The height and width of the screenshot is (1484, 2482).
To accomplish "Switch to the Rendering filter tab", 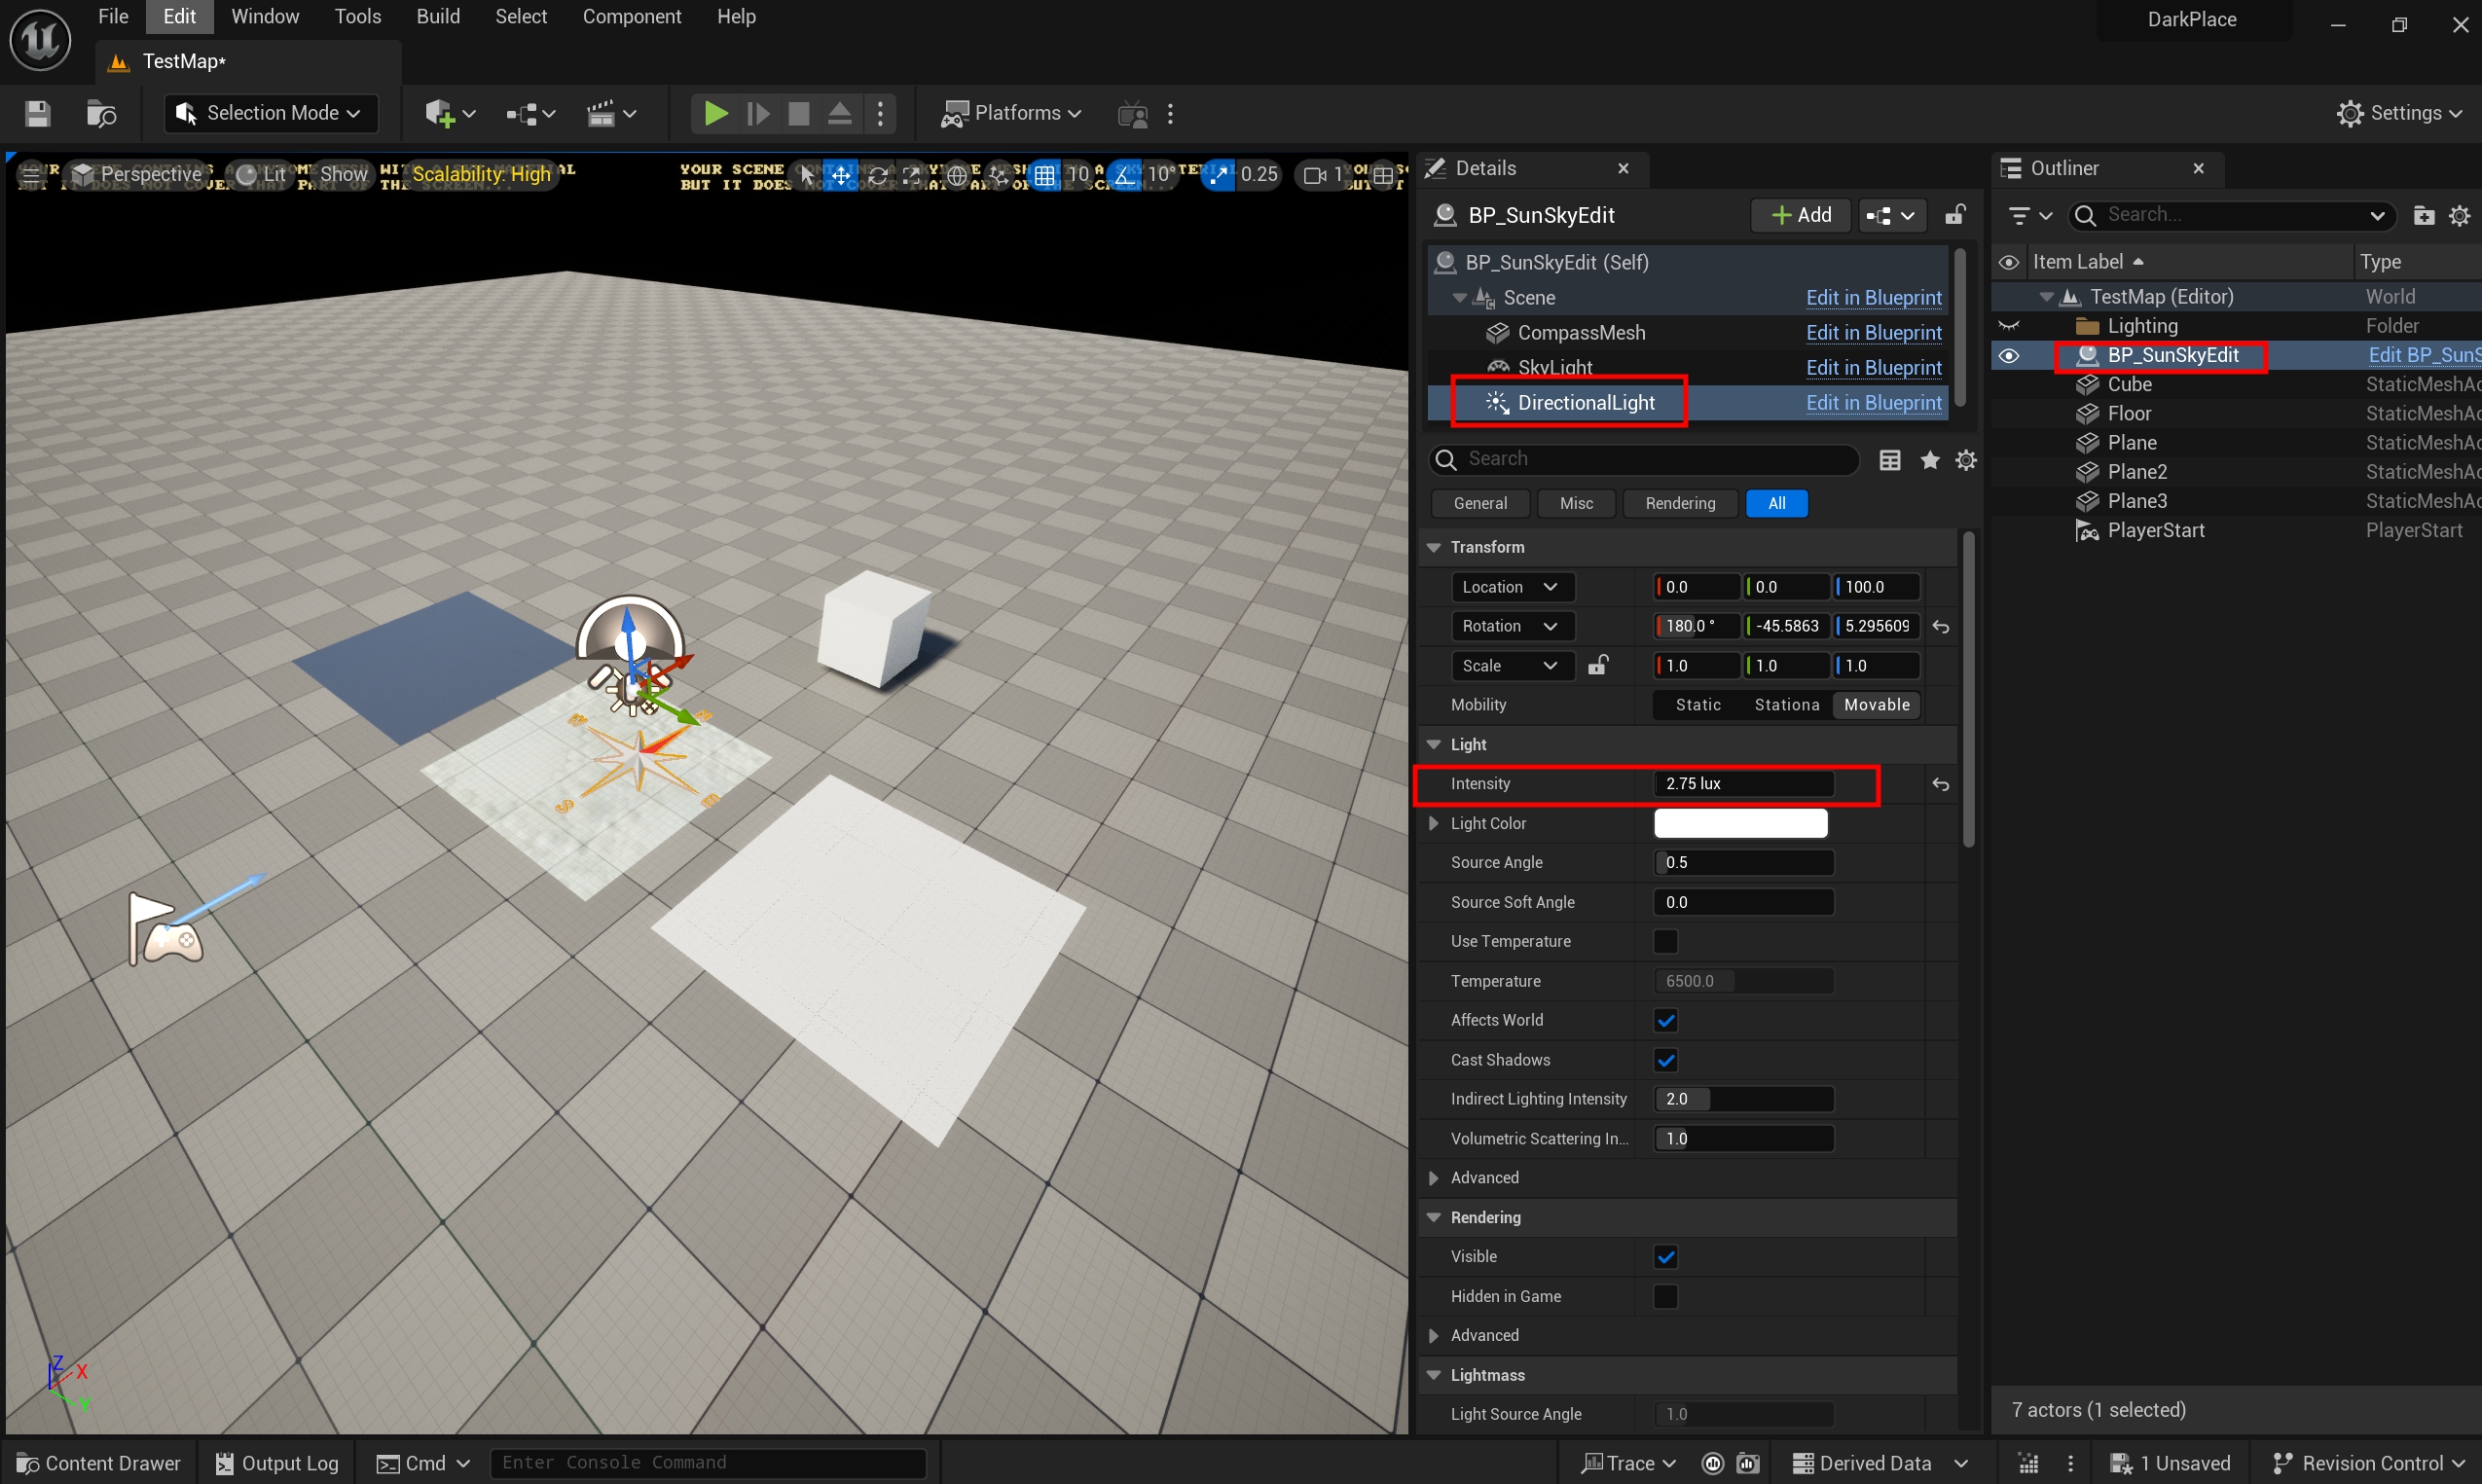I will [x=1679, y=504].
